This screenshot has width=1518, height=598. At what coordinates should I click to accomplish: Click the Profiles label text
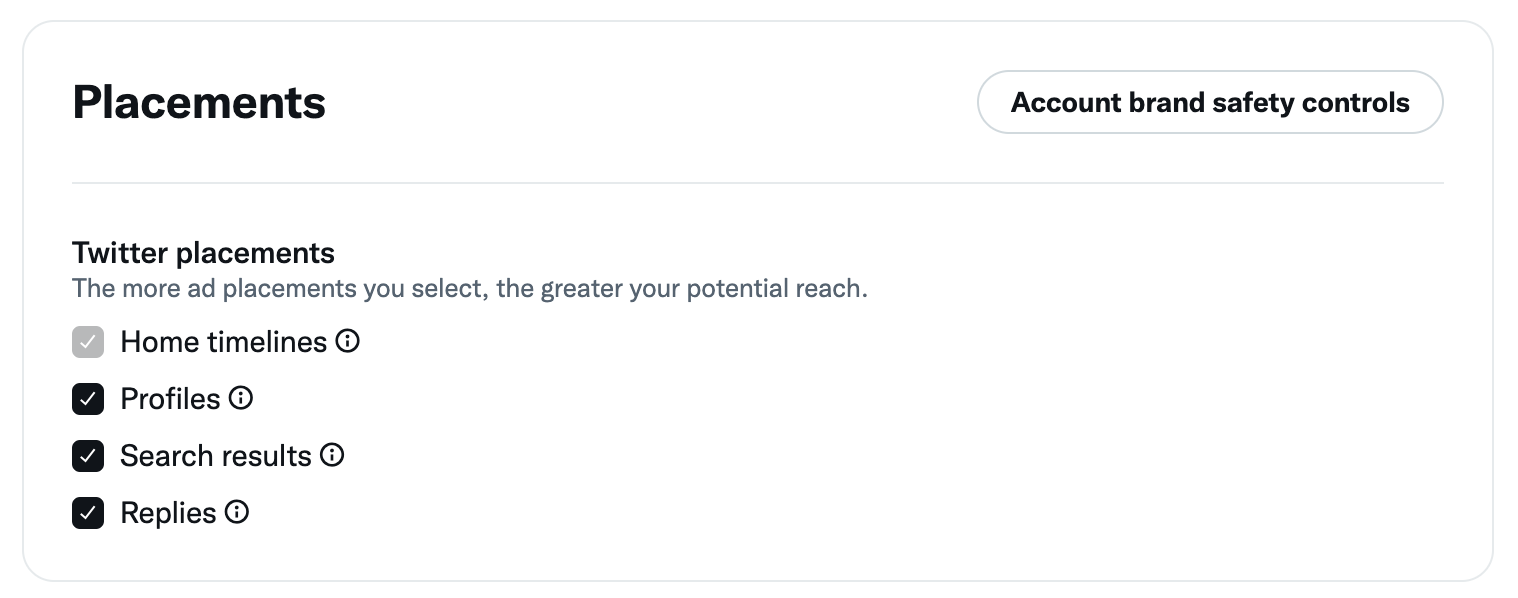click(x=170, y=399)
